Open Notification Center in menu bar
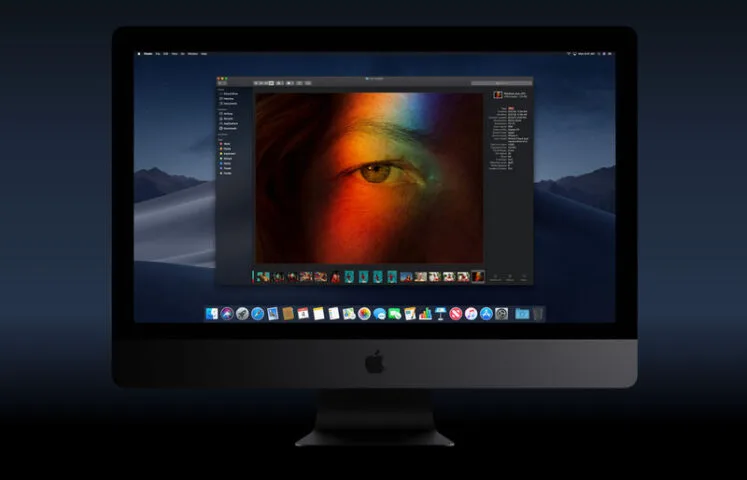 [x=610, y=54]
